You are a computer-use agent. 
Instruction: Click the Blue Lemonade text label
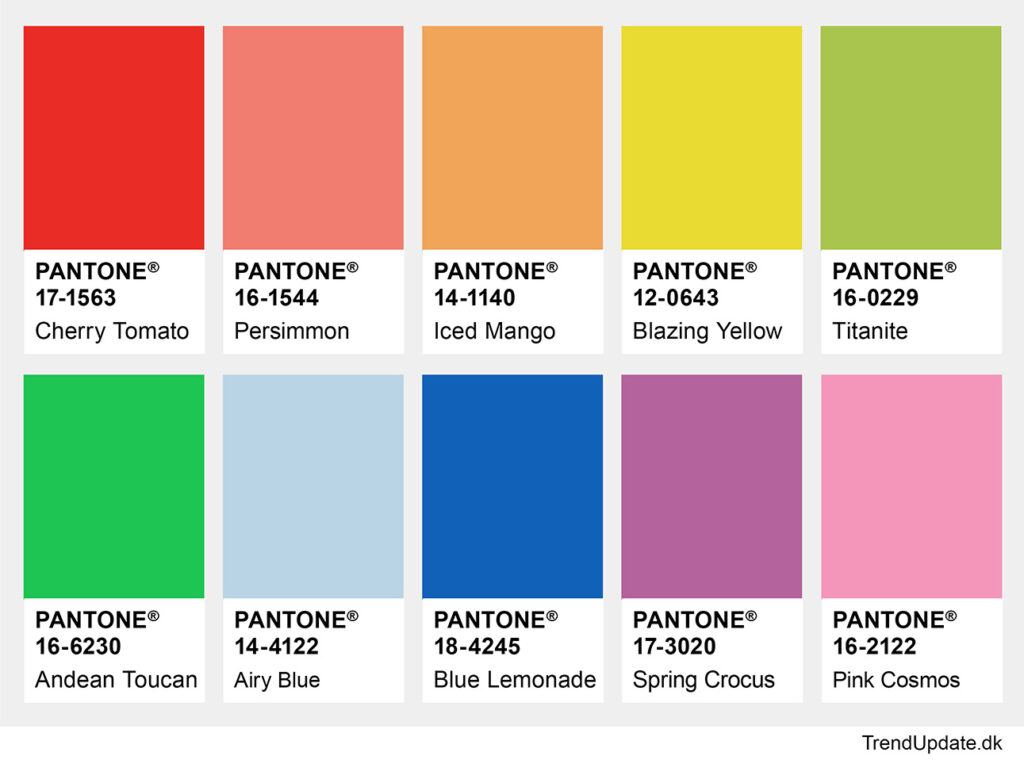point(514,680)
